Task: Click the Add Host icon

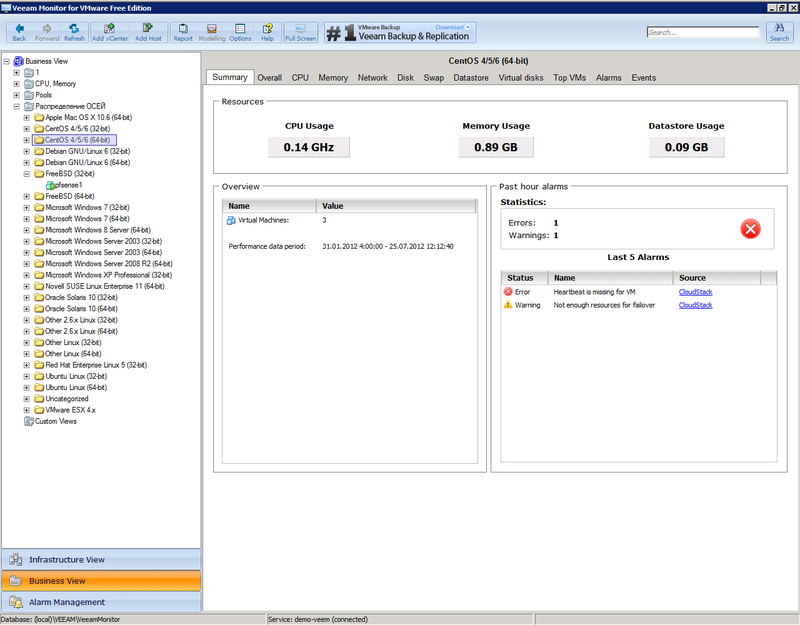Action: click(148, 32)
